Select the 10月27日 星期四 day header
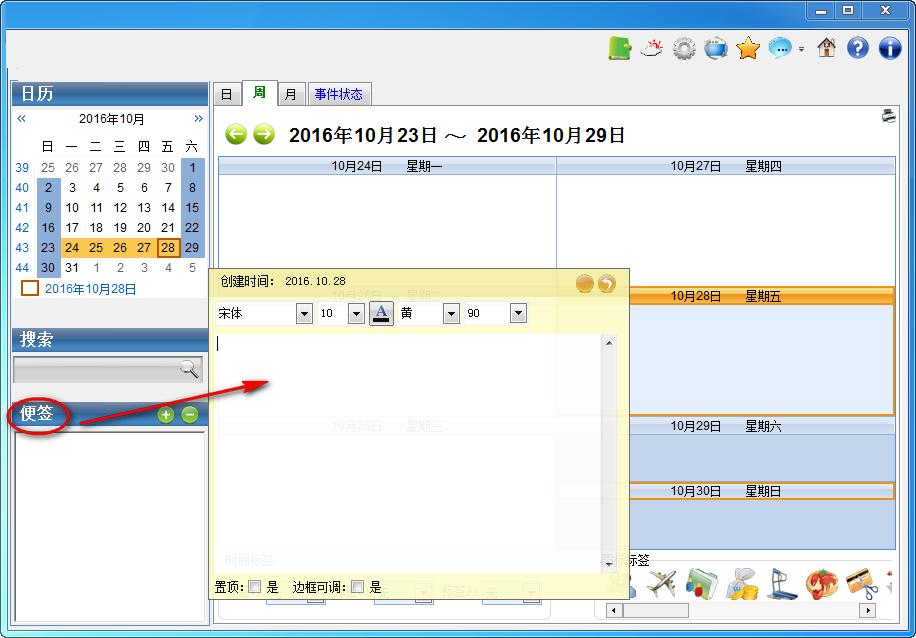This screenshot has width=916, height=638. coord(726,167)
